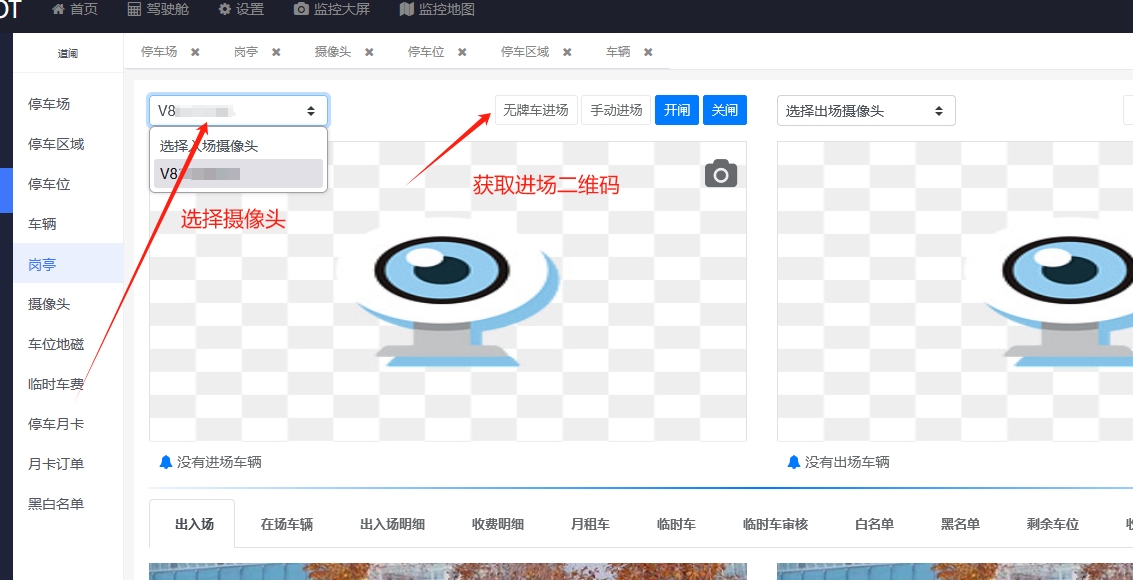Close the 车辆 tab
Screen dimensions: 1133x580
(x=648, y=52)
